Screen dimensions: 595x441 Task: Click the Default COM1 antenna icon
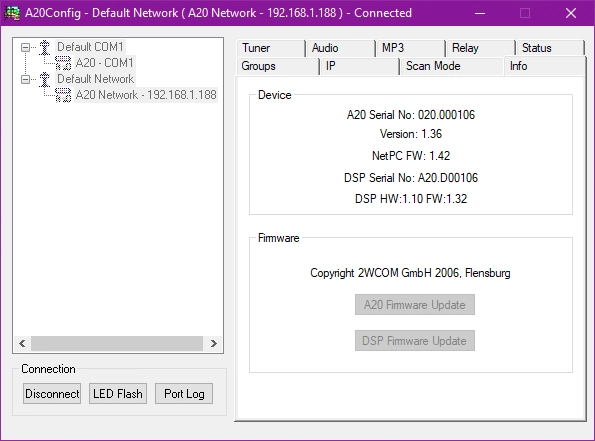[x=45, y=47]
